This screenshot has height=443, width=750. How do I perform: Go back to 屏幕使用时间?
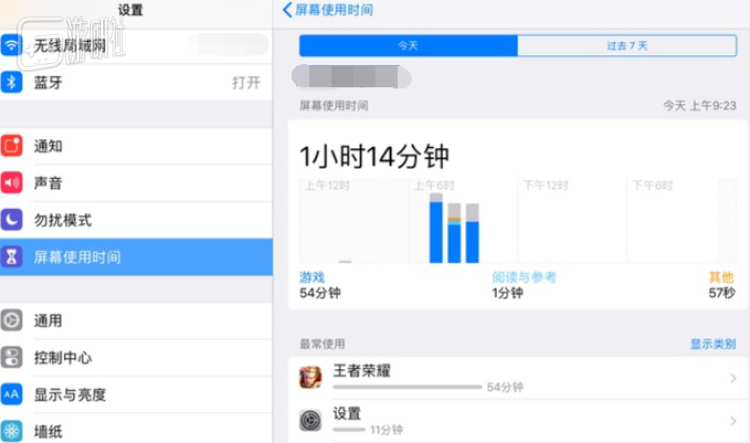click(x=328, y=10)
